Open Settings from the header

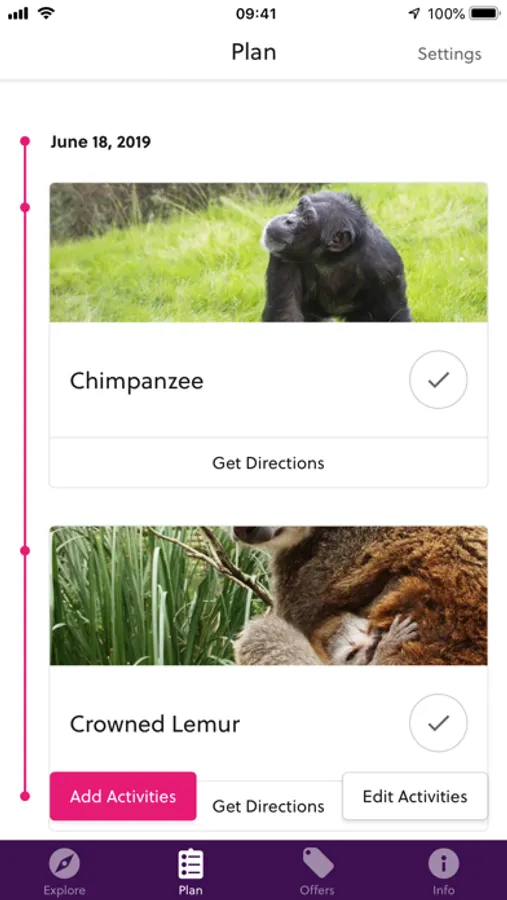click(x=450, y=54)
